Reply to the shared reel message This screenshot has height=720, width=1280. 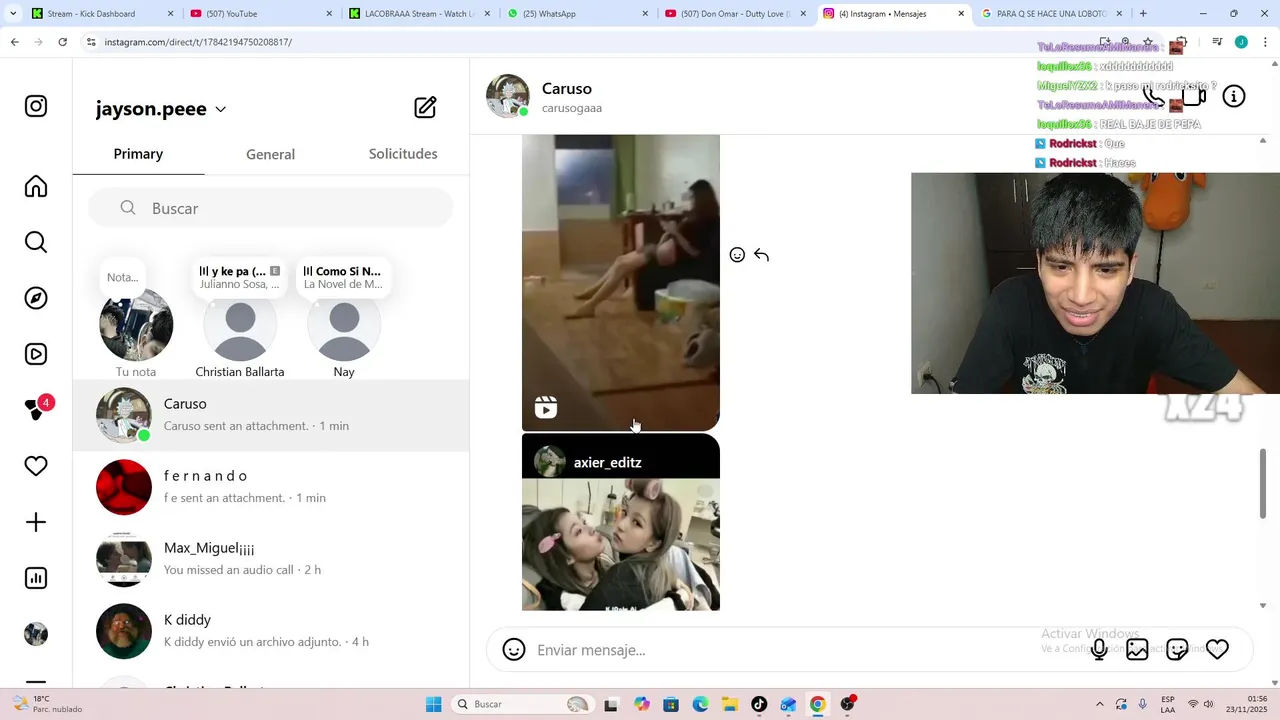tap(761, 255)
